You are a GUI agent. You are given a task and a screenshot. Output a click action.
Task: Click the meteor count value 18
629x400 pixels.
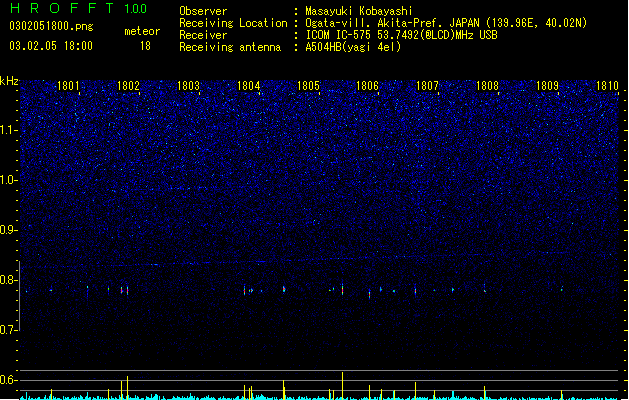click(x=145, y=46)
